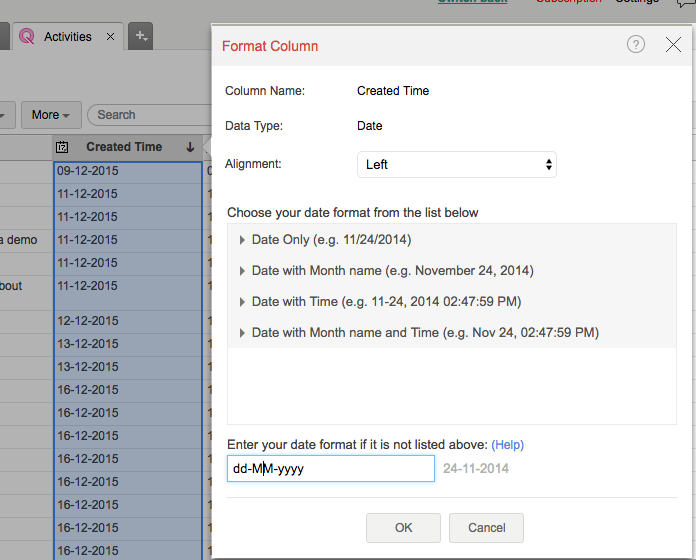The image size is (696, 560).
Task: Click the custom date format input field
Action: 330,469
